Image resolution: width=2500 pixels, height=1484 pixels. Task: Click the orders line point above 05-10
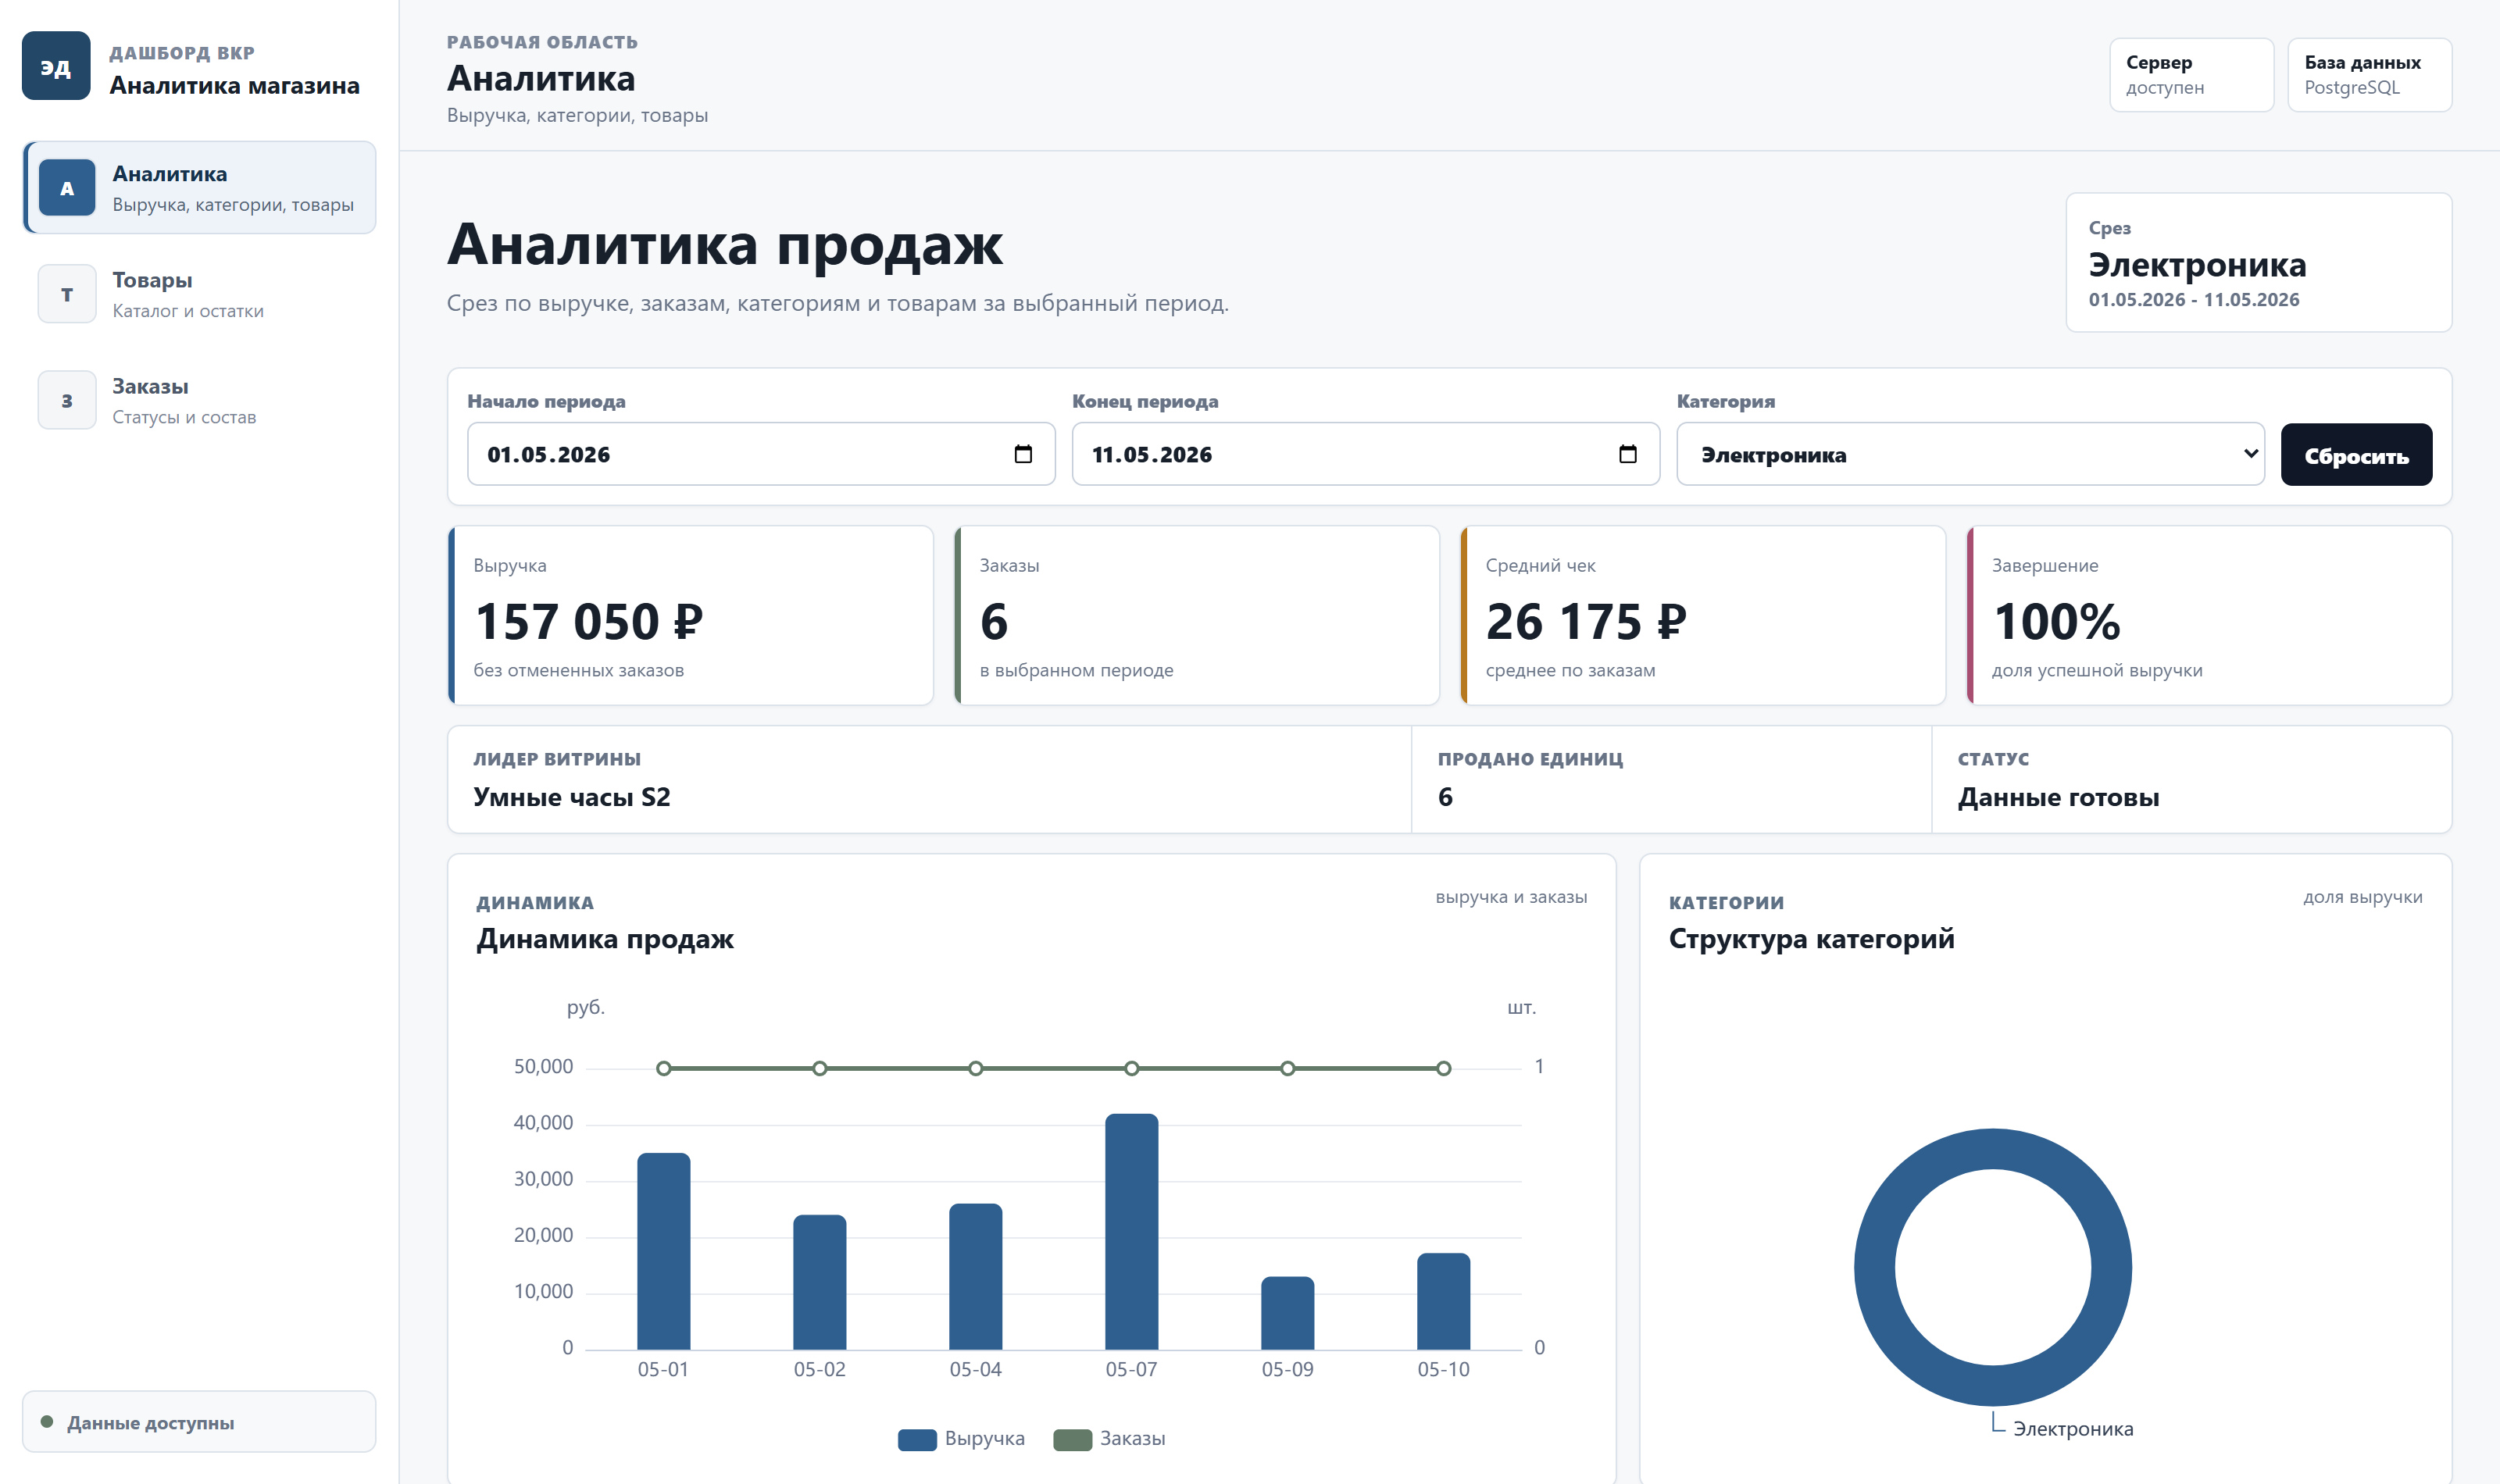pyautogui.click(x=1444, y=1068)
